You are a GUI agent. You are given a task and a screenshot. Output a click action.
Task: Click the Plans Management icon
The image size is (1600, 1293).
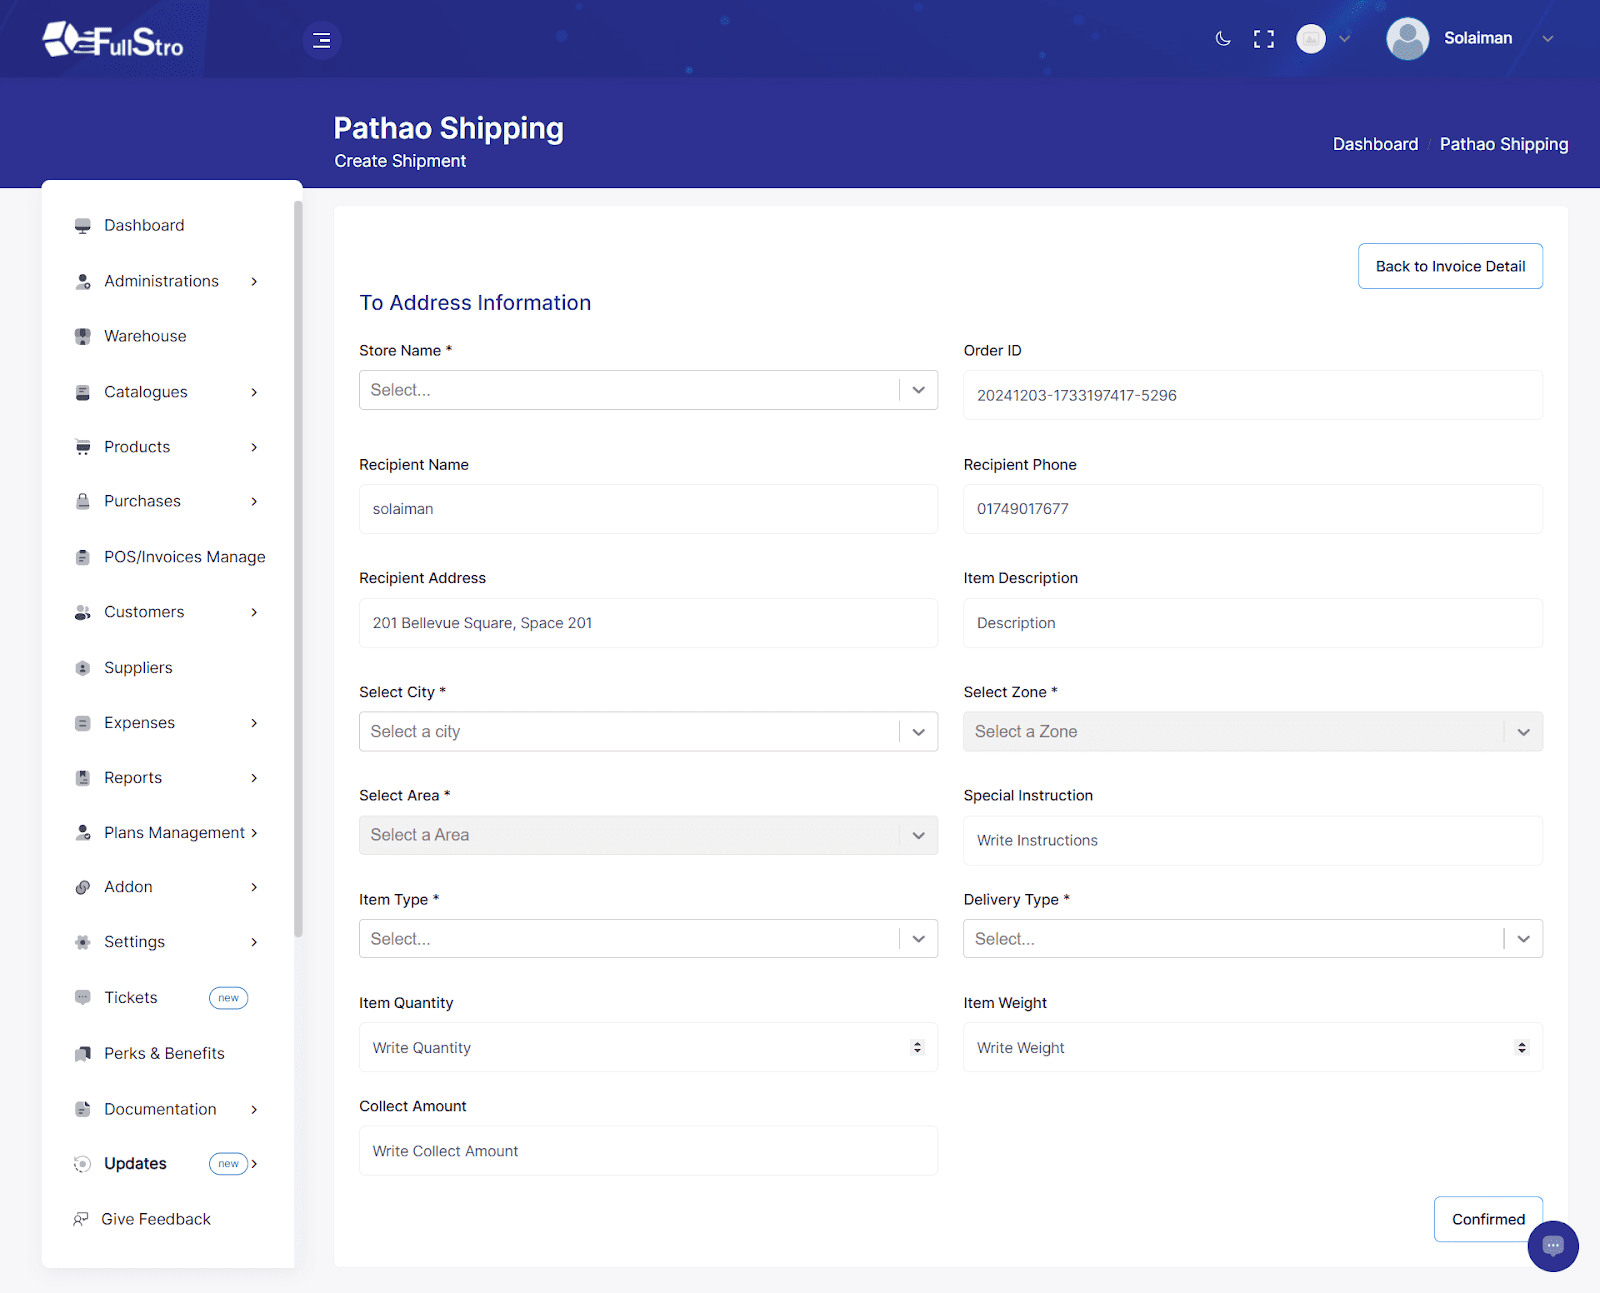coord(83,833)
